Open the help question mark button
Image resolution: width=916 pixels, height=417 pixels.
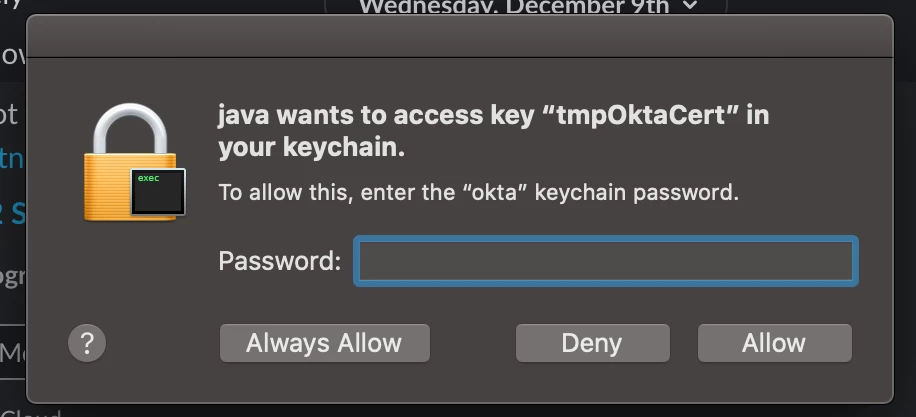pos(87,343)
